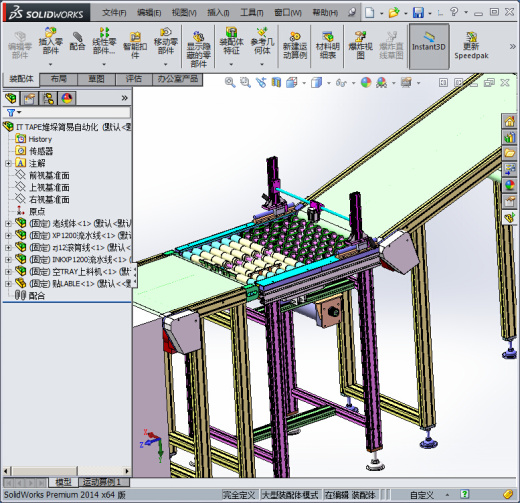Viewport: 520px width, 503px height.
Task: Open the 文件(F) menu
Action: pos(114,13)
